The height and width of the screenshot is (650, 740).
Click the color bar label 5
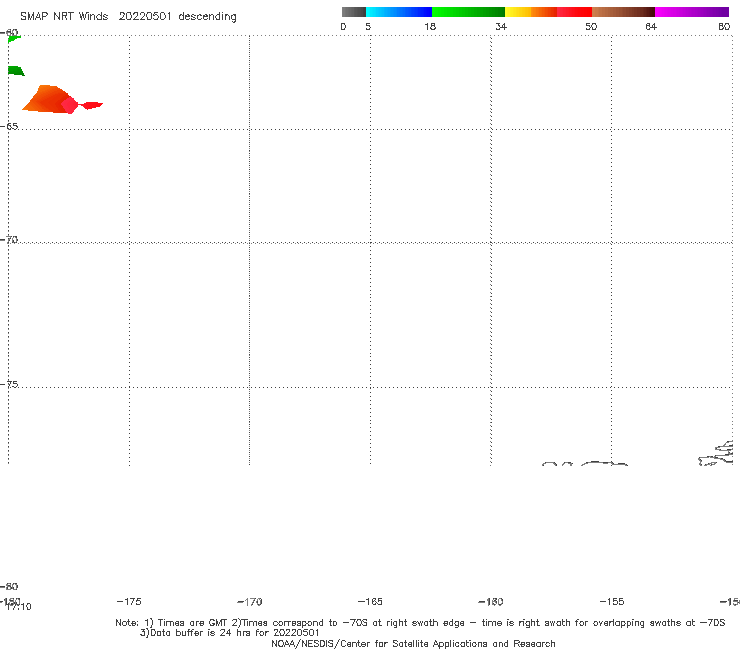368,27
